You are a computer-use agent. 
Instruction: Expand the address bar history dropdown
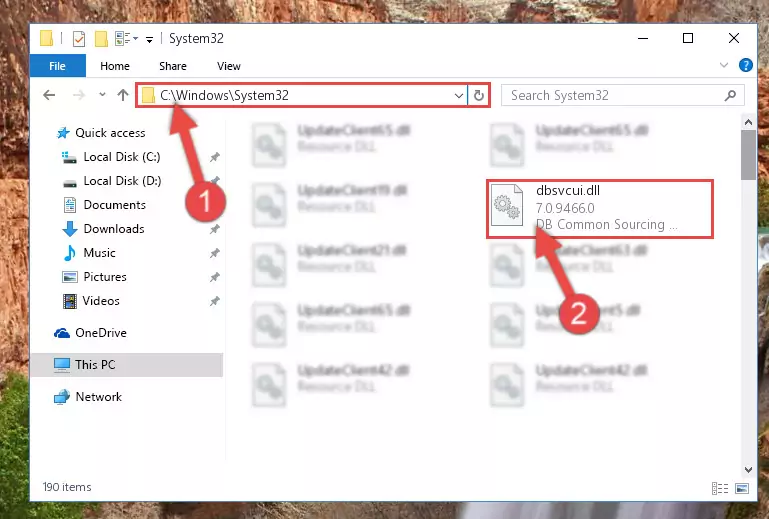[x=459, y=95]
